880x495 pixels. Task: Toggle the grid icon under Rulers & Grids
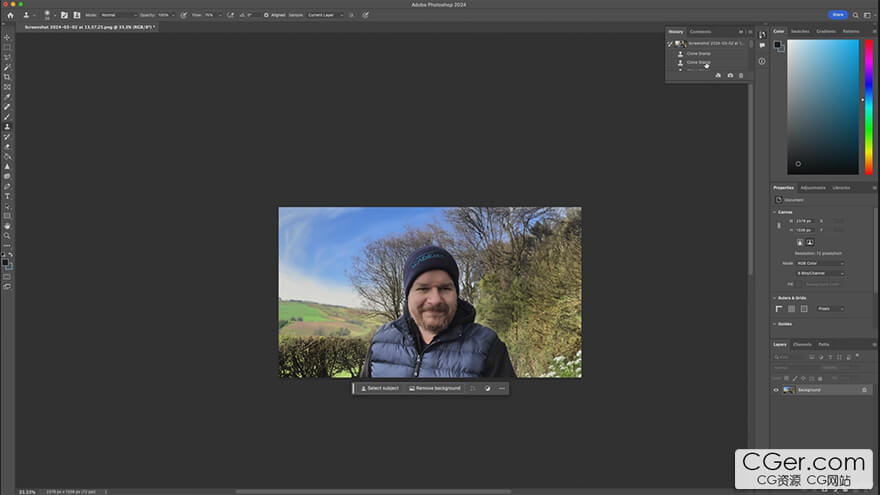click(791, 309)
